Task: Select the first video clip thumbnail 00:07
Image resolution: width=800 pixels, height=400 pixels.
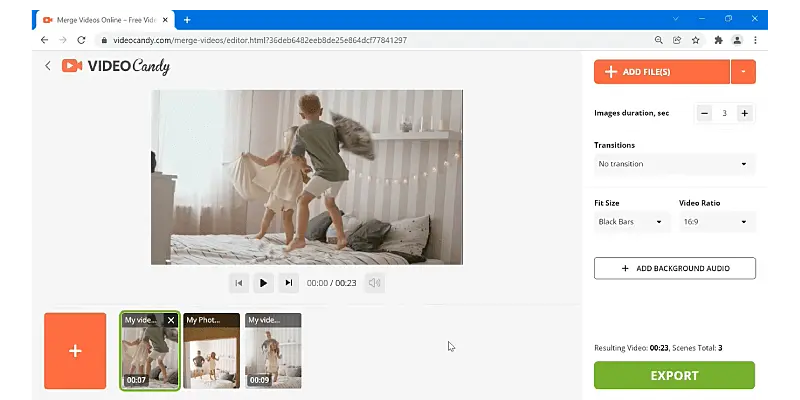Action: click(x=150, y=351)
